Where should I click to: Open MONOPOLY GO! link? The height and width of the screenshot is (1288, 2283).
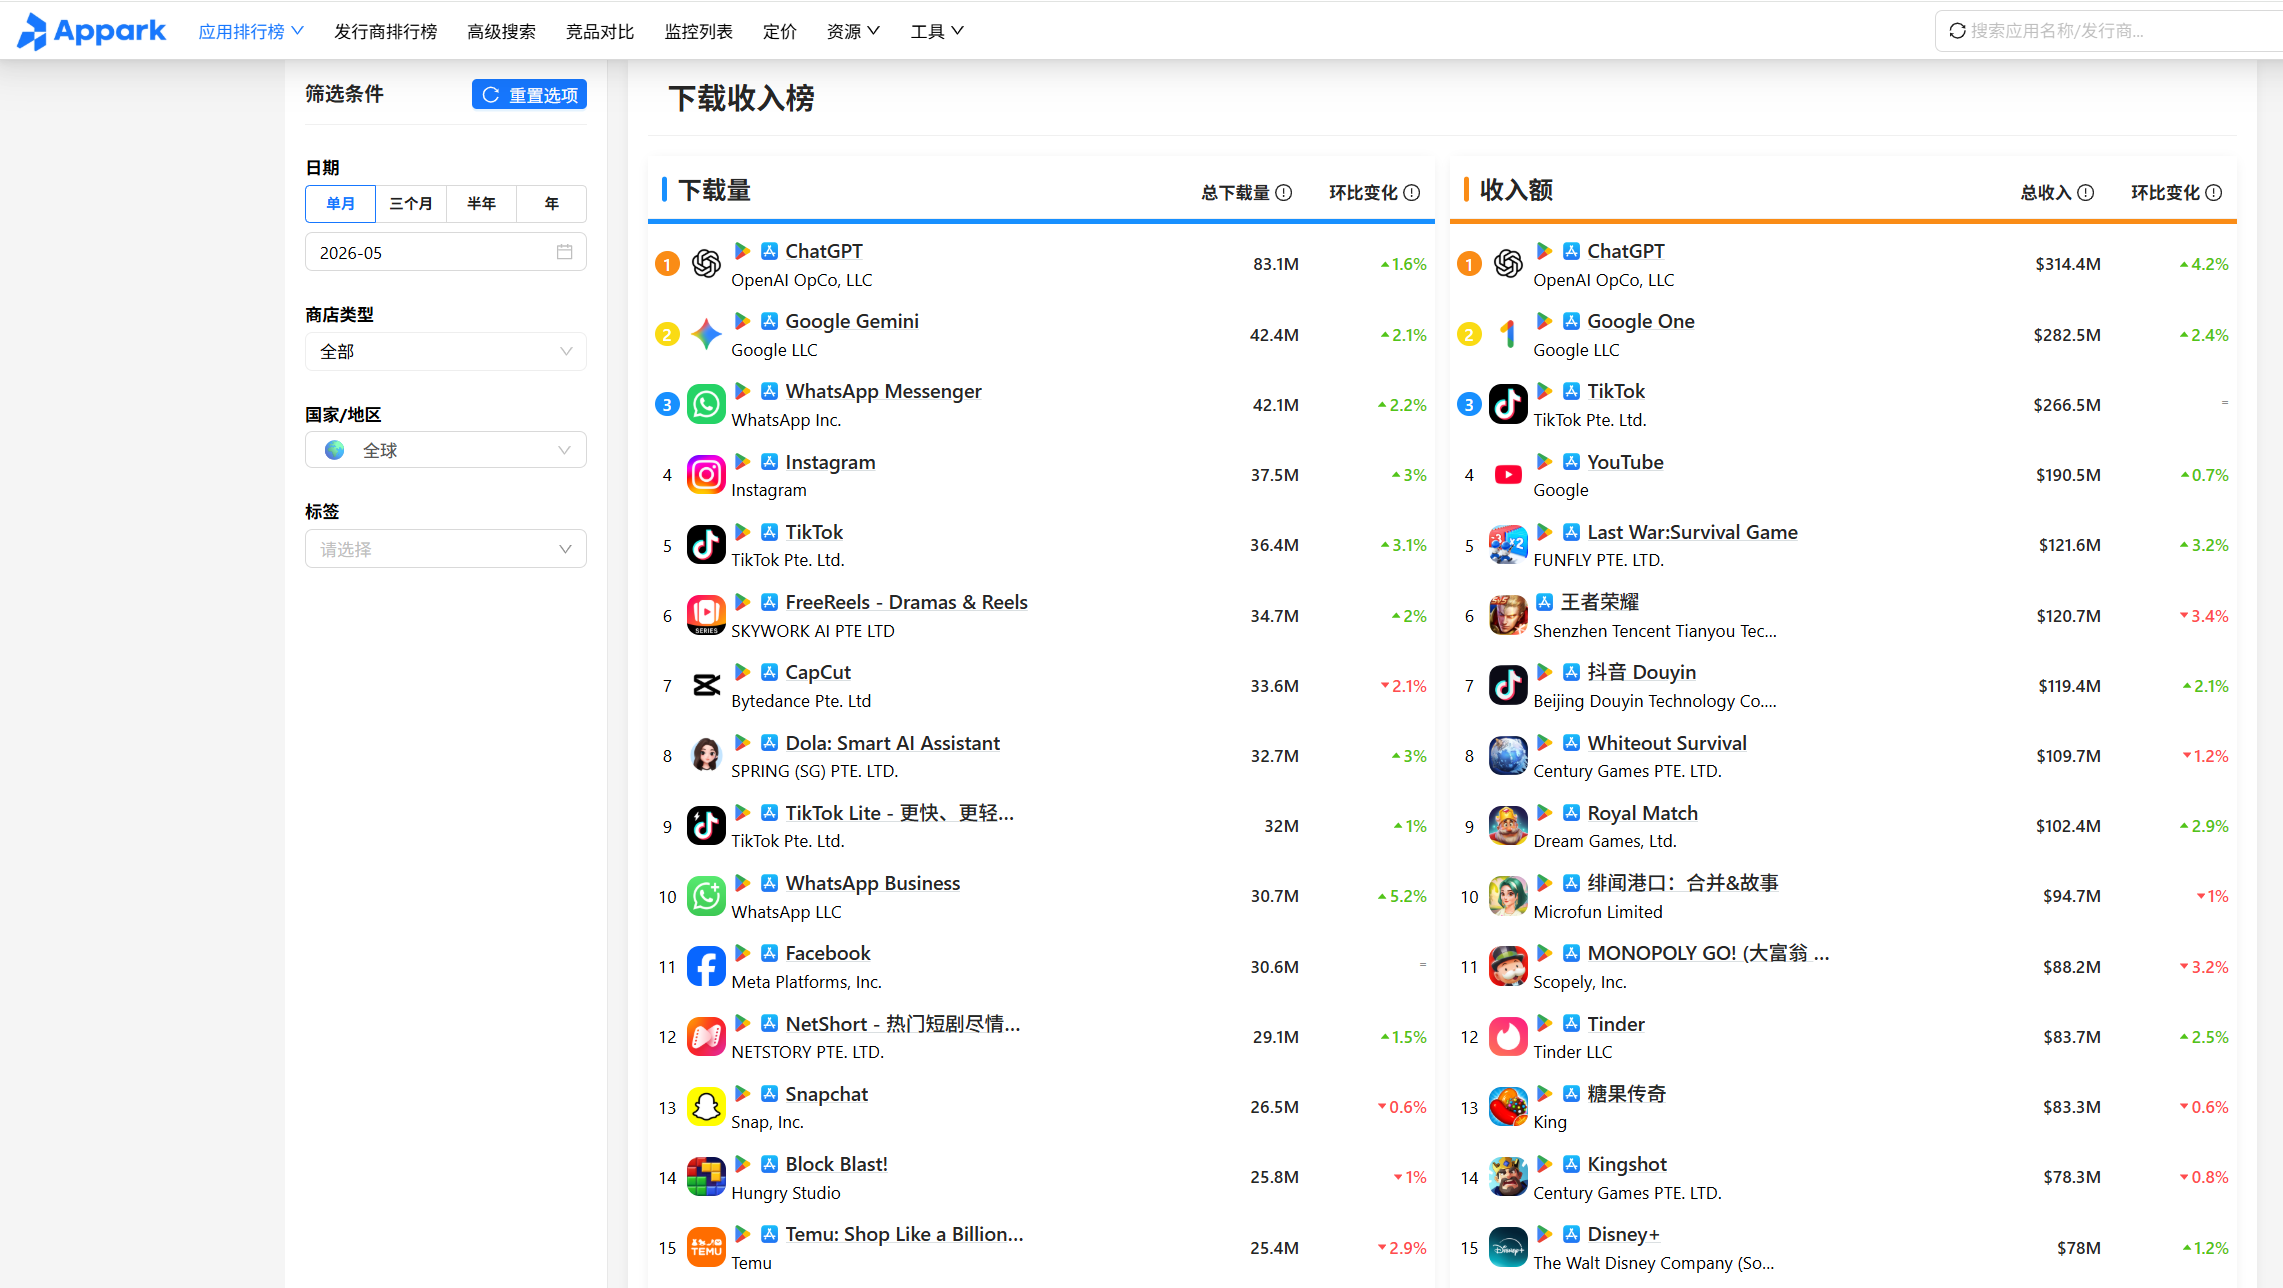(x=1709, y=953)
